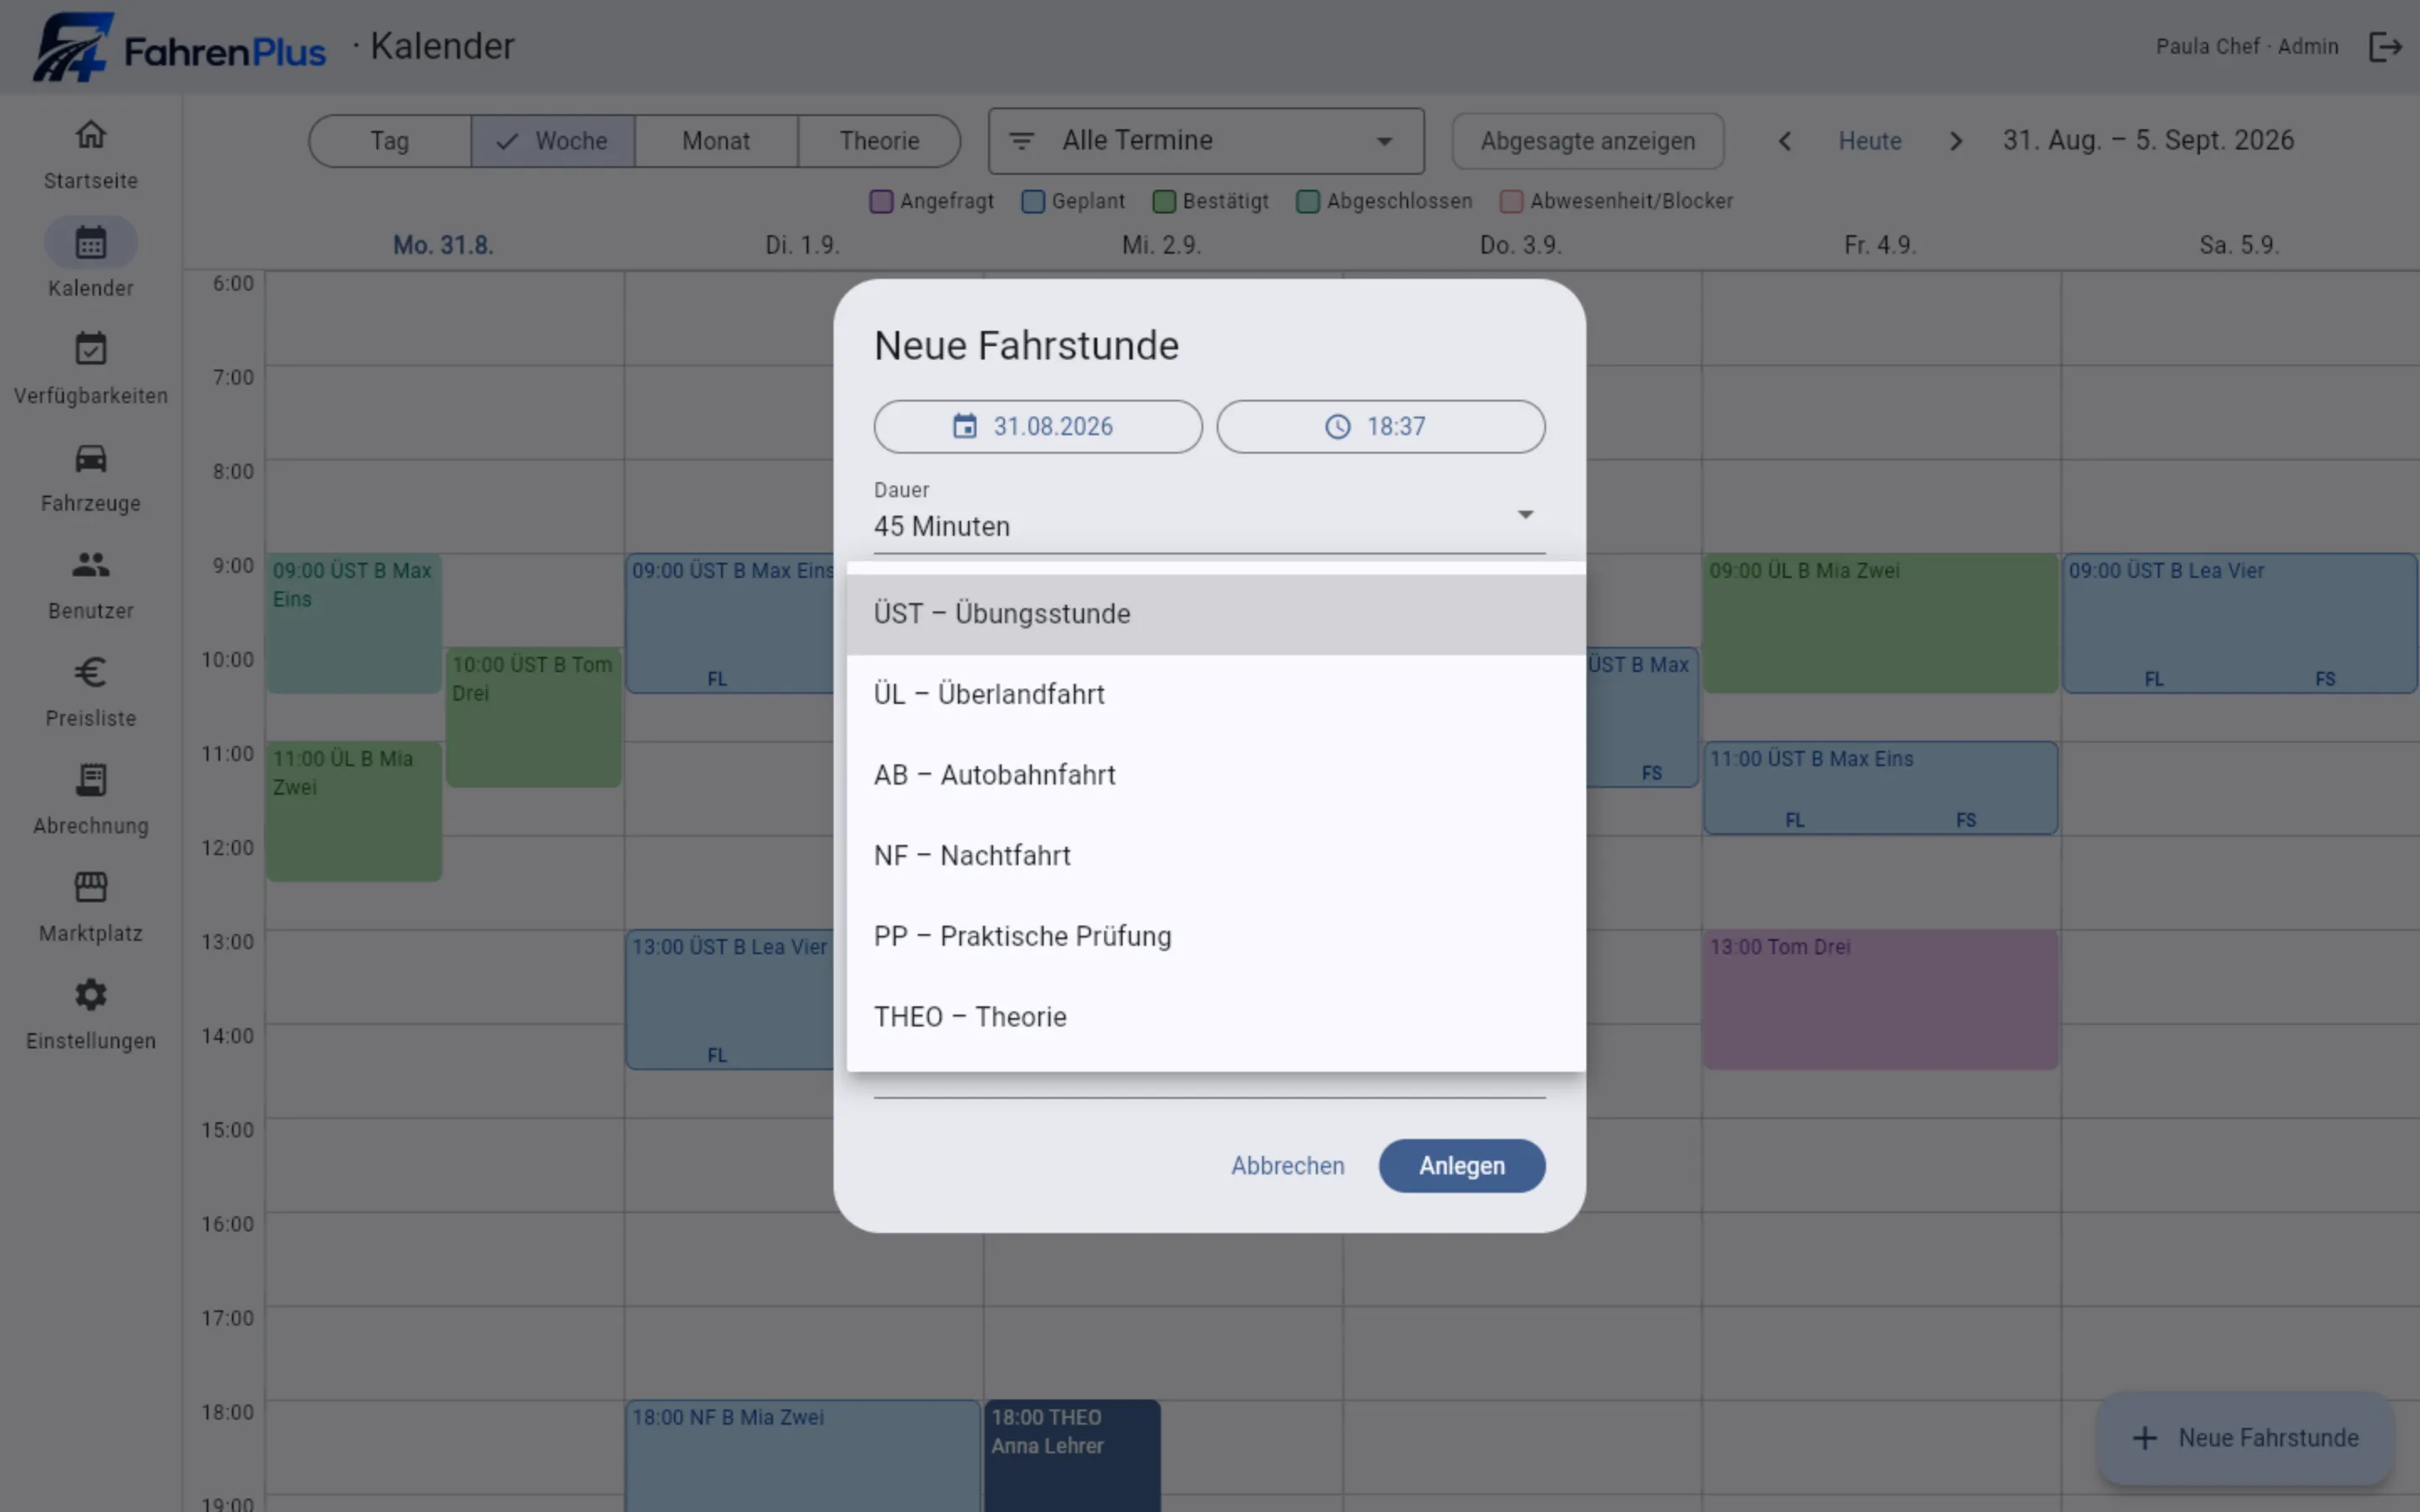The image size is (2420, 1512).
Task: Go to the next week arrow
Action: click(1956, 141)
